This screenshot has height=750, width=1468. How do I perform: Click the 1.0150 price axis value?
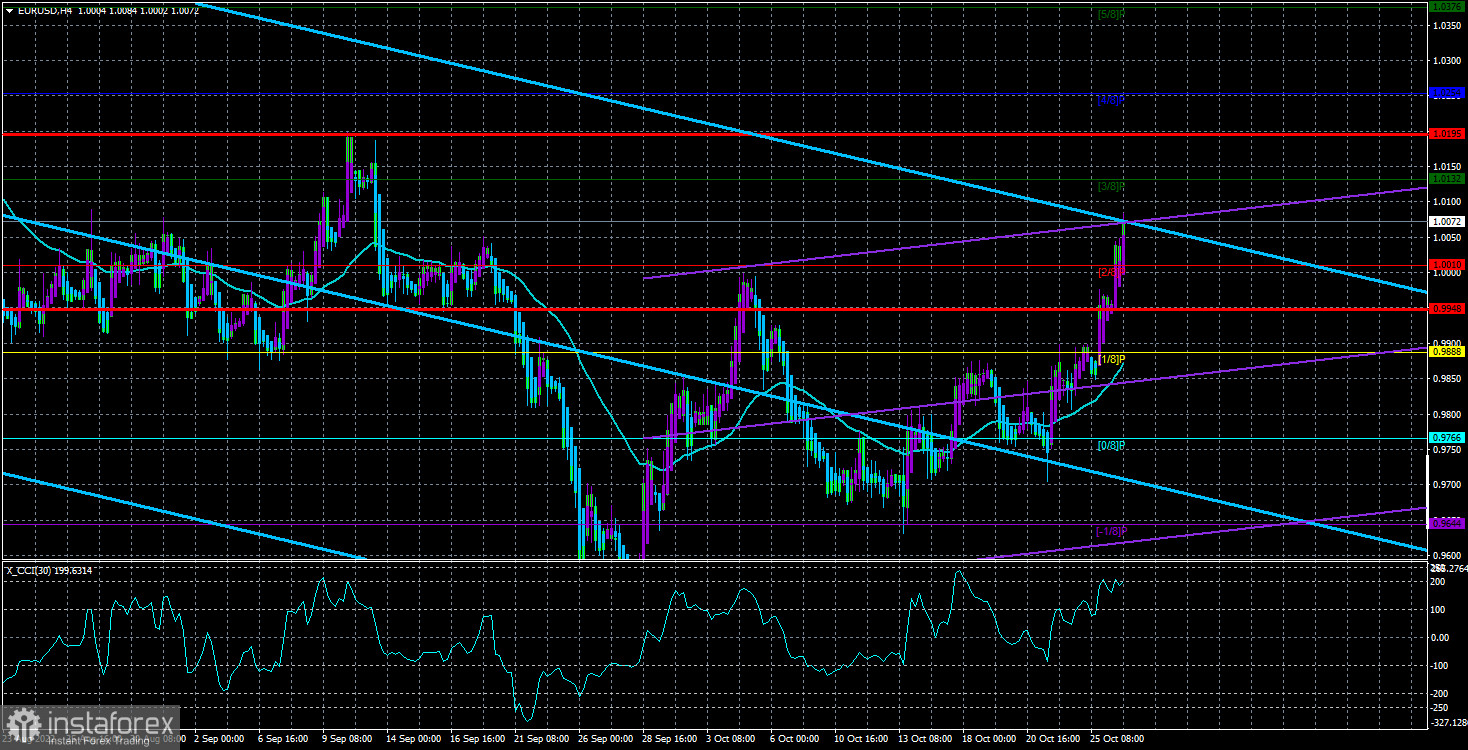coord(1447,166)
